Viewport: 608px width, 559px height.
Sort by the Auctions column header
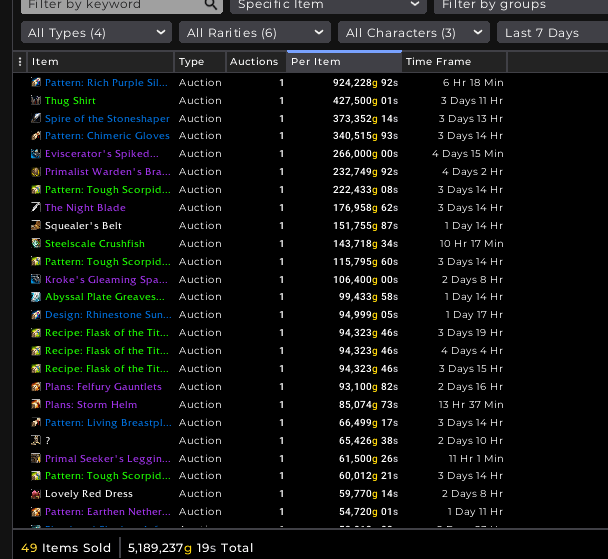(254, 62)
